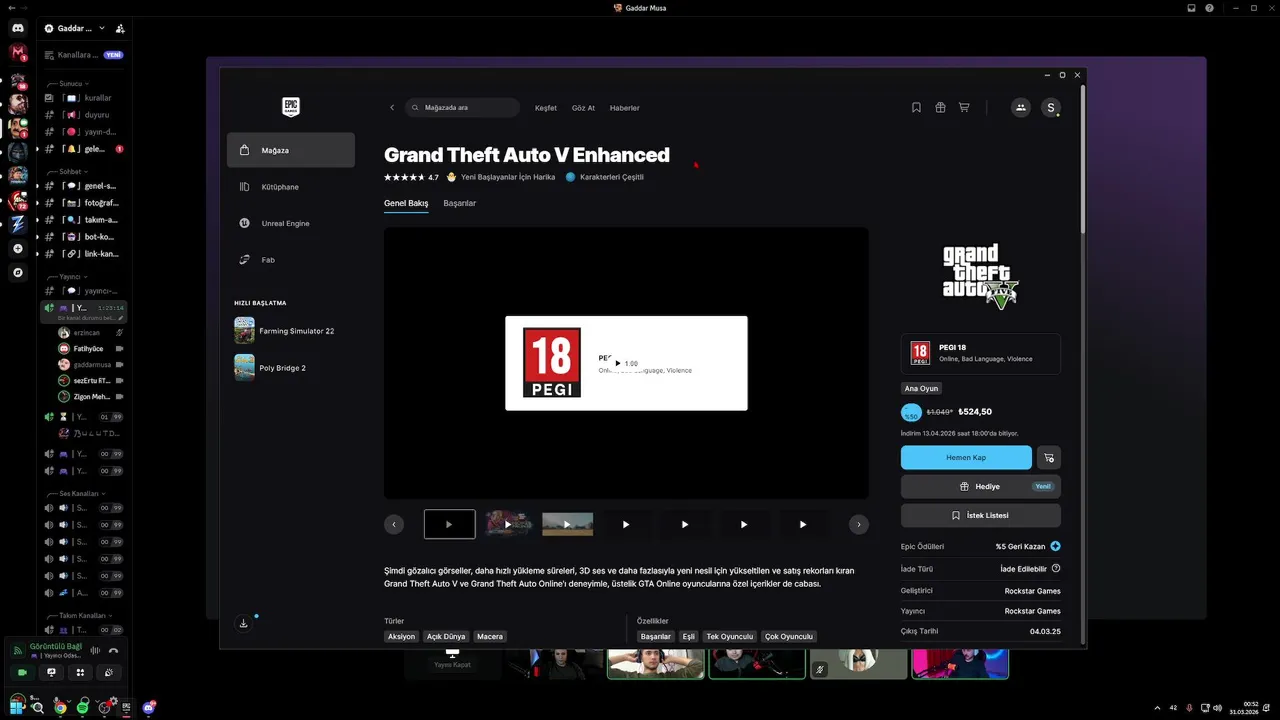Click the Hemen Kap buy button
The image size is (1280, 720).
(x=966, y=458)
